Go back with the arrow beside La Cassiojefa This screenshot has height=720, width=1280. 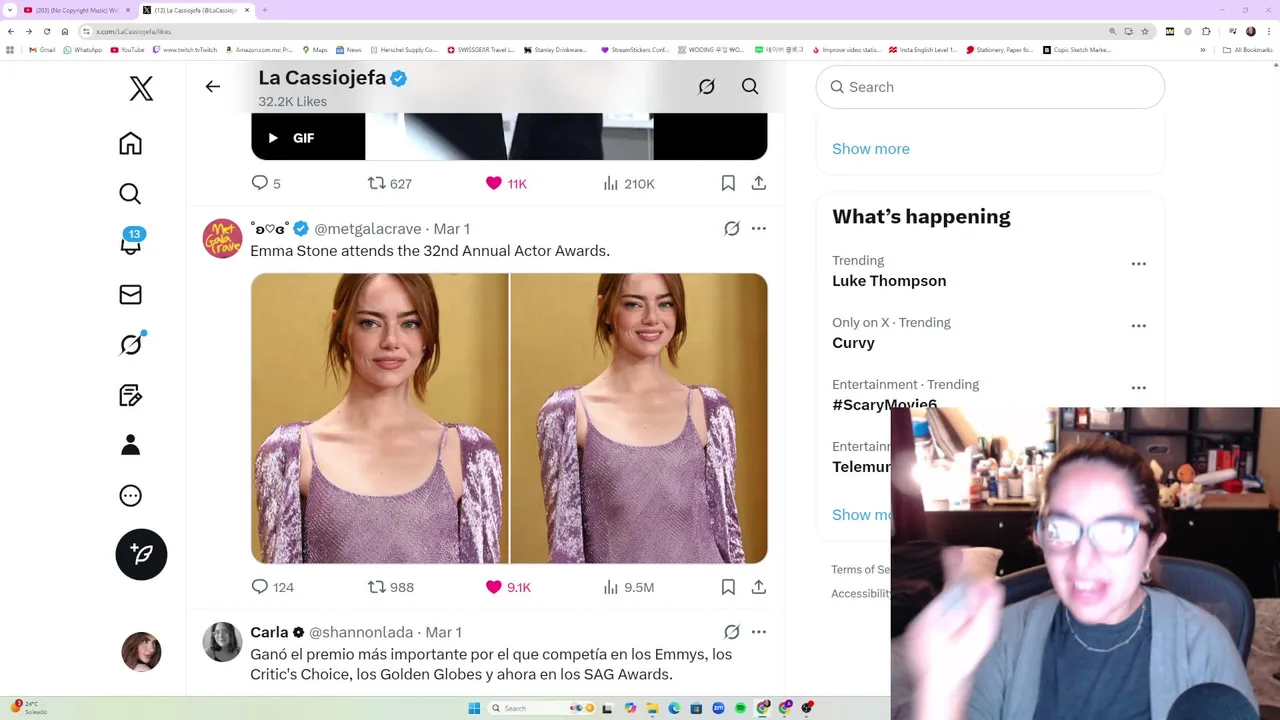click(x=212, y=87)
